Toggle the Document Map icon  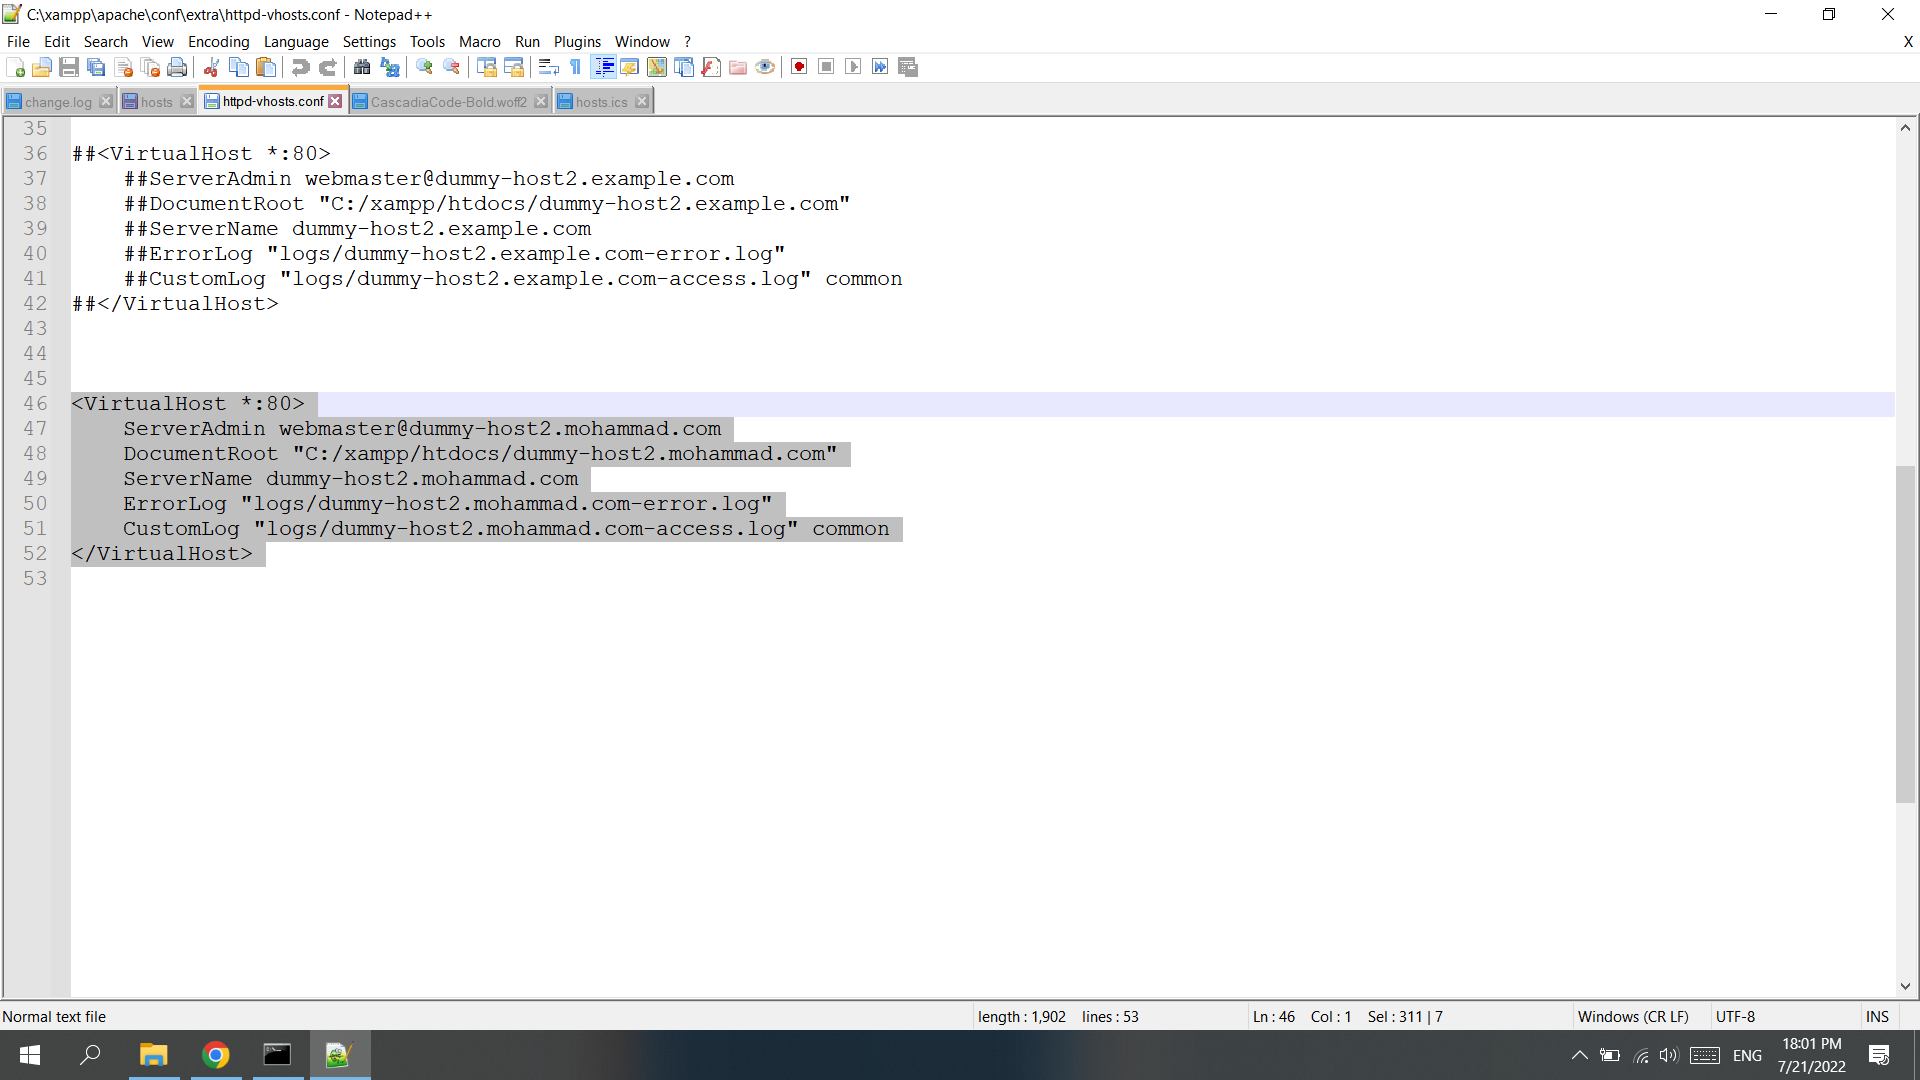pyautogui.click(x=657, y=67)
